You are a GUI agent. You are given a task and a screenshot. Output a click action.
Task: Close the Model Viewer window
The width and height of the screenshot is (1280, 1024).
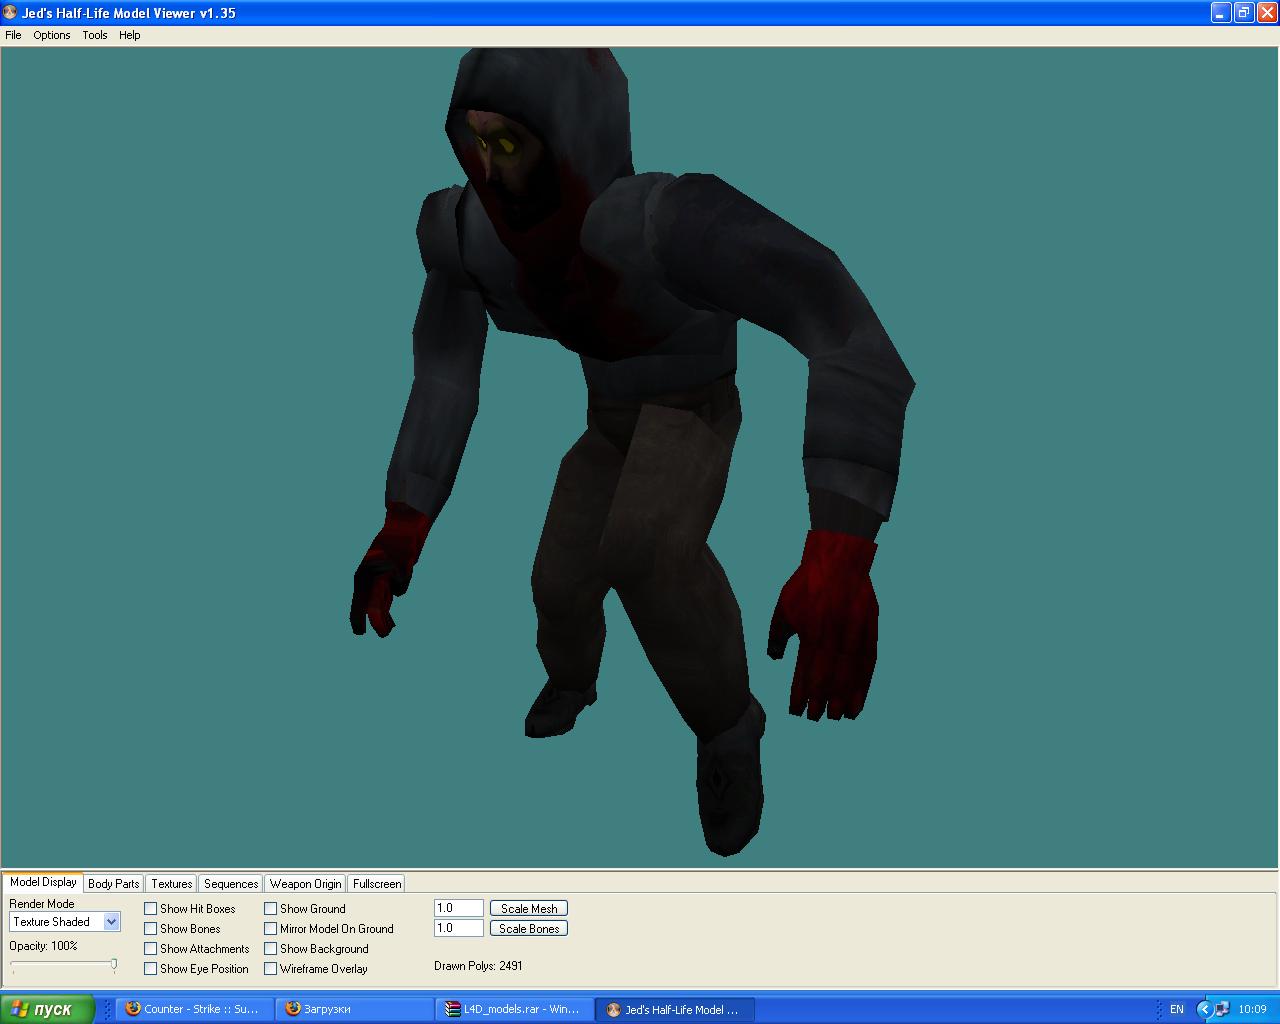(1266, 13)
